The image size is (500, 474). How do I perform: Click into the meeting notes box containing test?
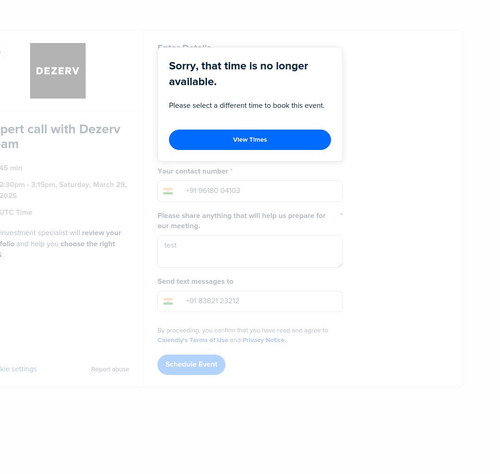tap(250, 251)
